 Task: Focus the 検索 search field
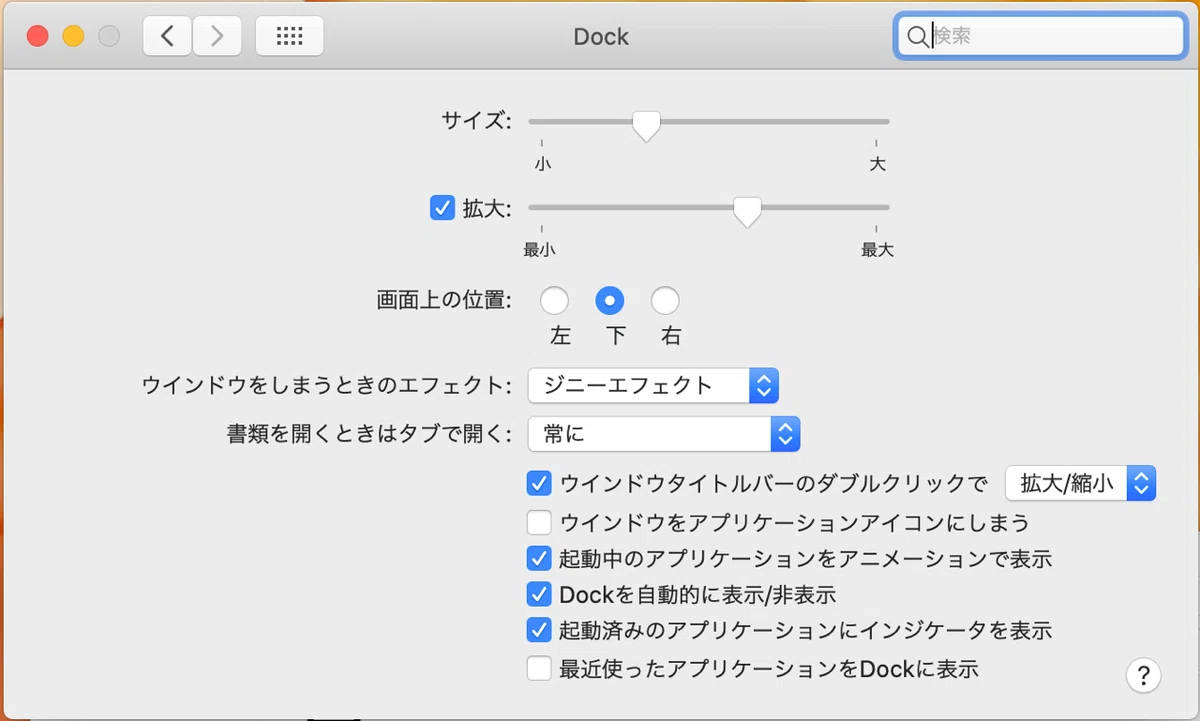click(x=1040, y=37)
